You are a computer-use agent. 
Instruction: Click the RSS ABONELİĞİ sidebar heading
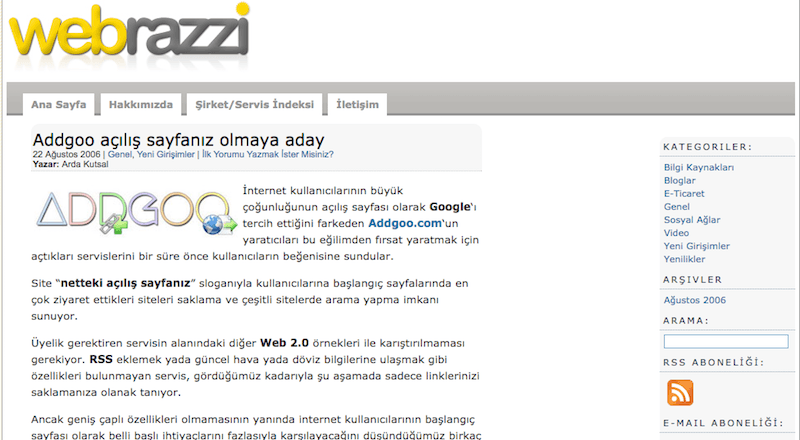[714, 362]
